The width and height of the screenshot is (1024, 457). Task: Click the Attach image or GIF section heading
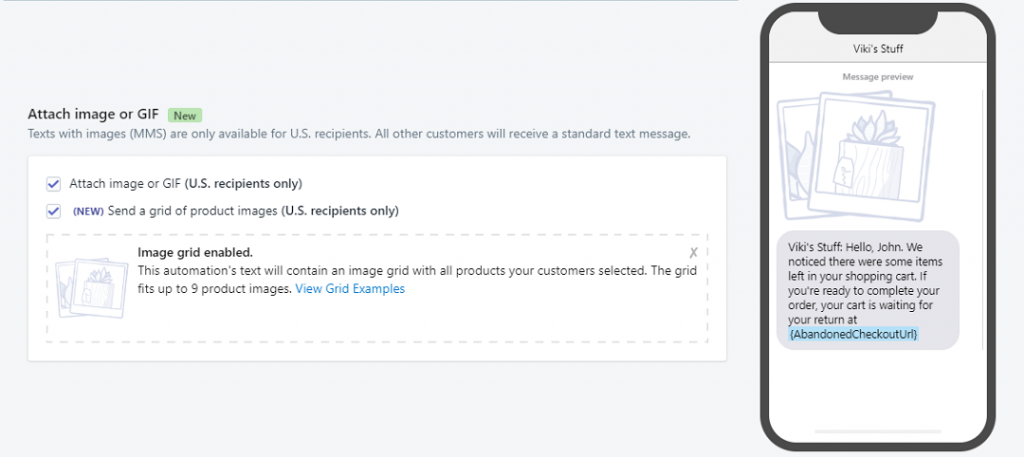(x=94, y=115)
